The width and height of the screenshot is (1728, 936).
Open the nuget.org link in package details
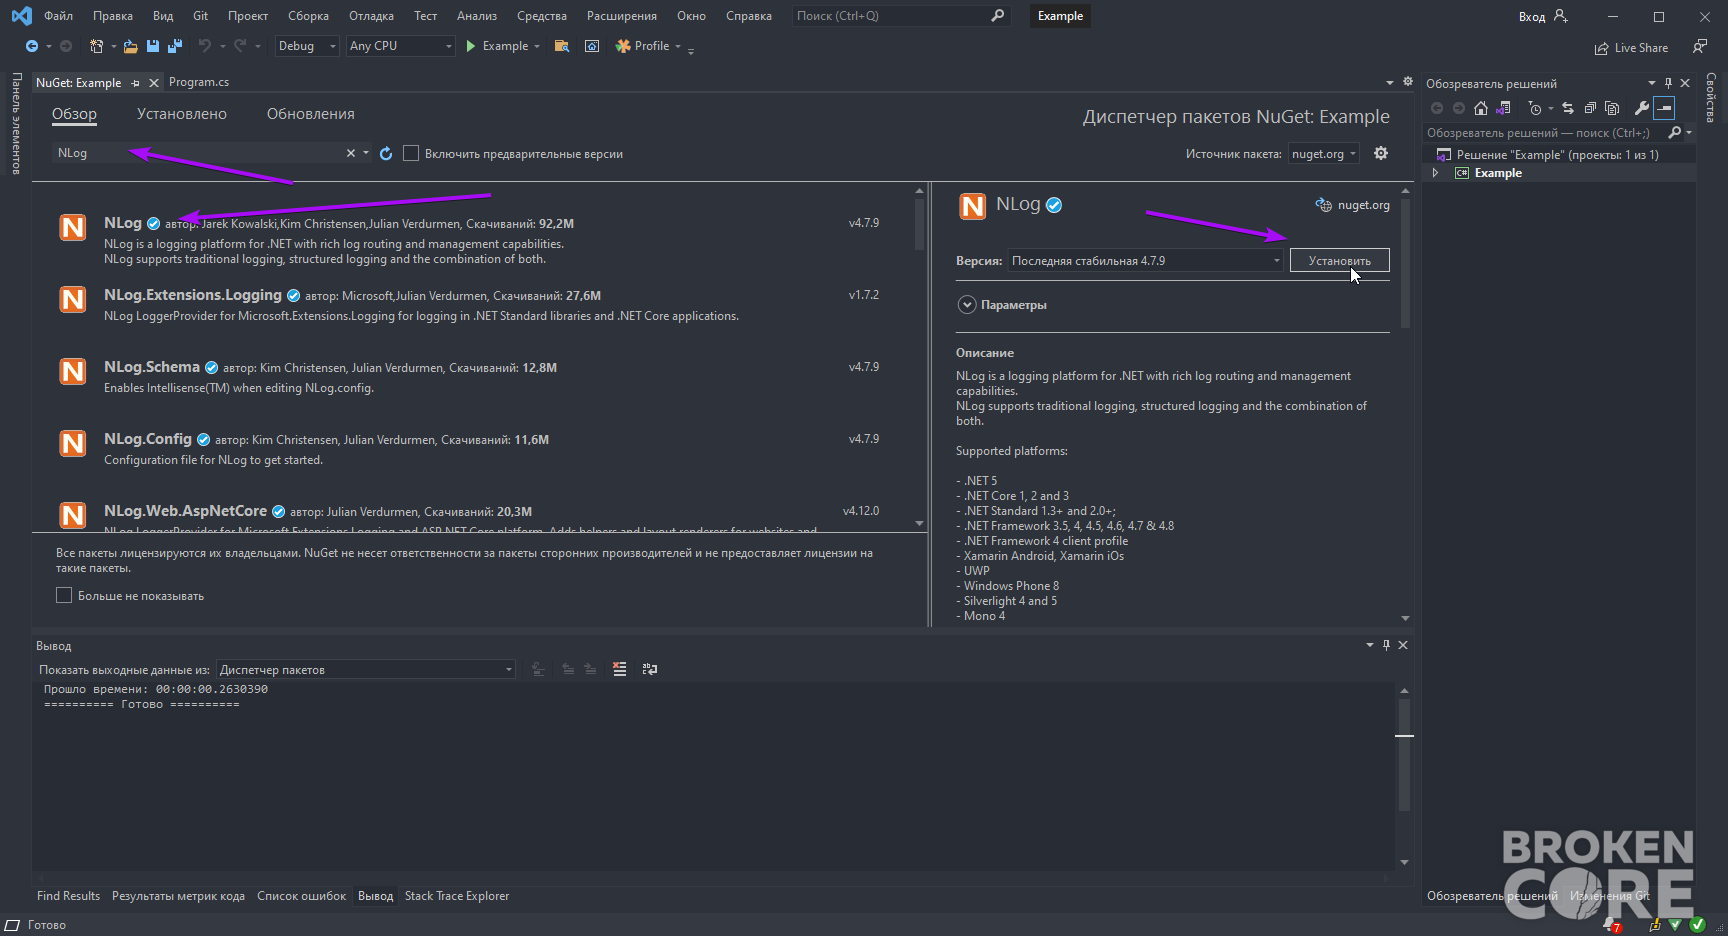(x=1363, y=205)
